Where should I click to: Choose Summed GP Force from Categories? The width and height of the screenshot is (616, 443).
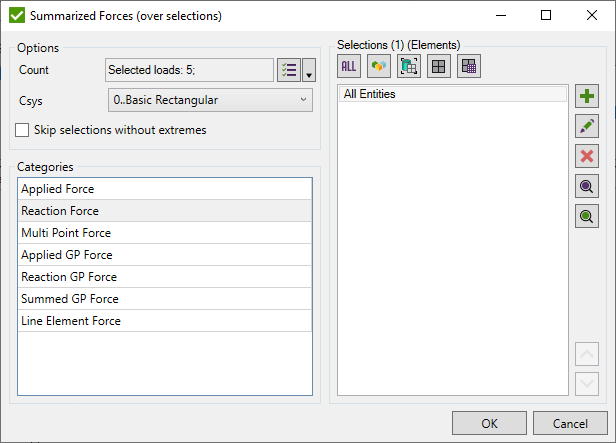pos(164,299)
